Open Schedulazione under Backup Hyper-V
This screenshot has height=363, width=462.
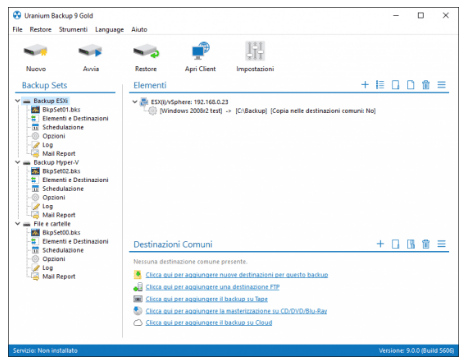click(x=63, y=189)
